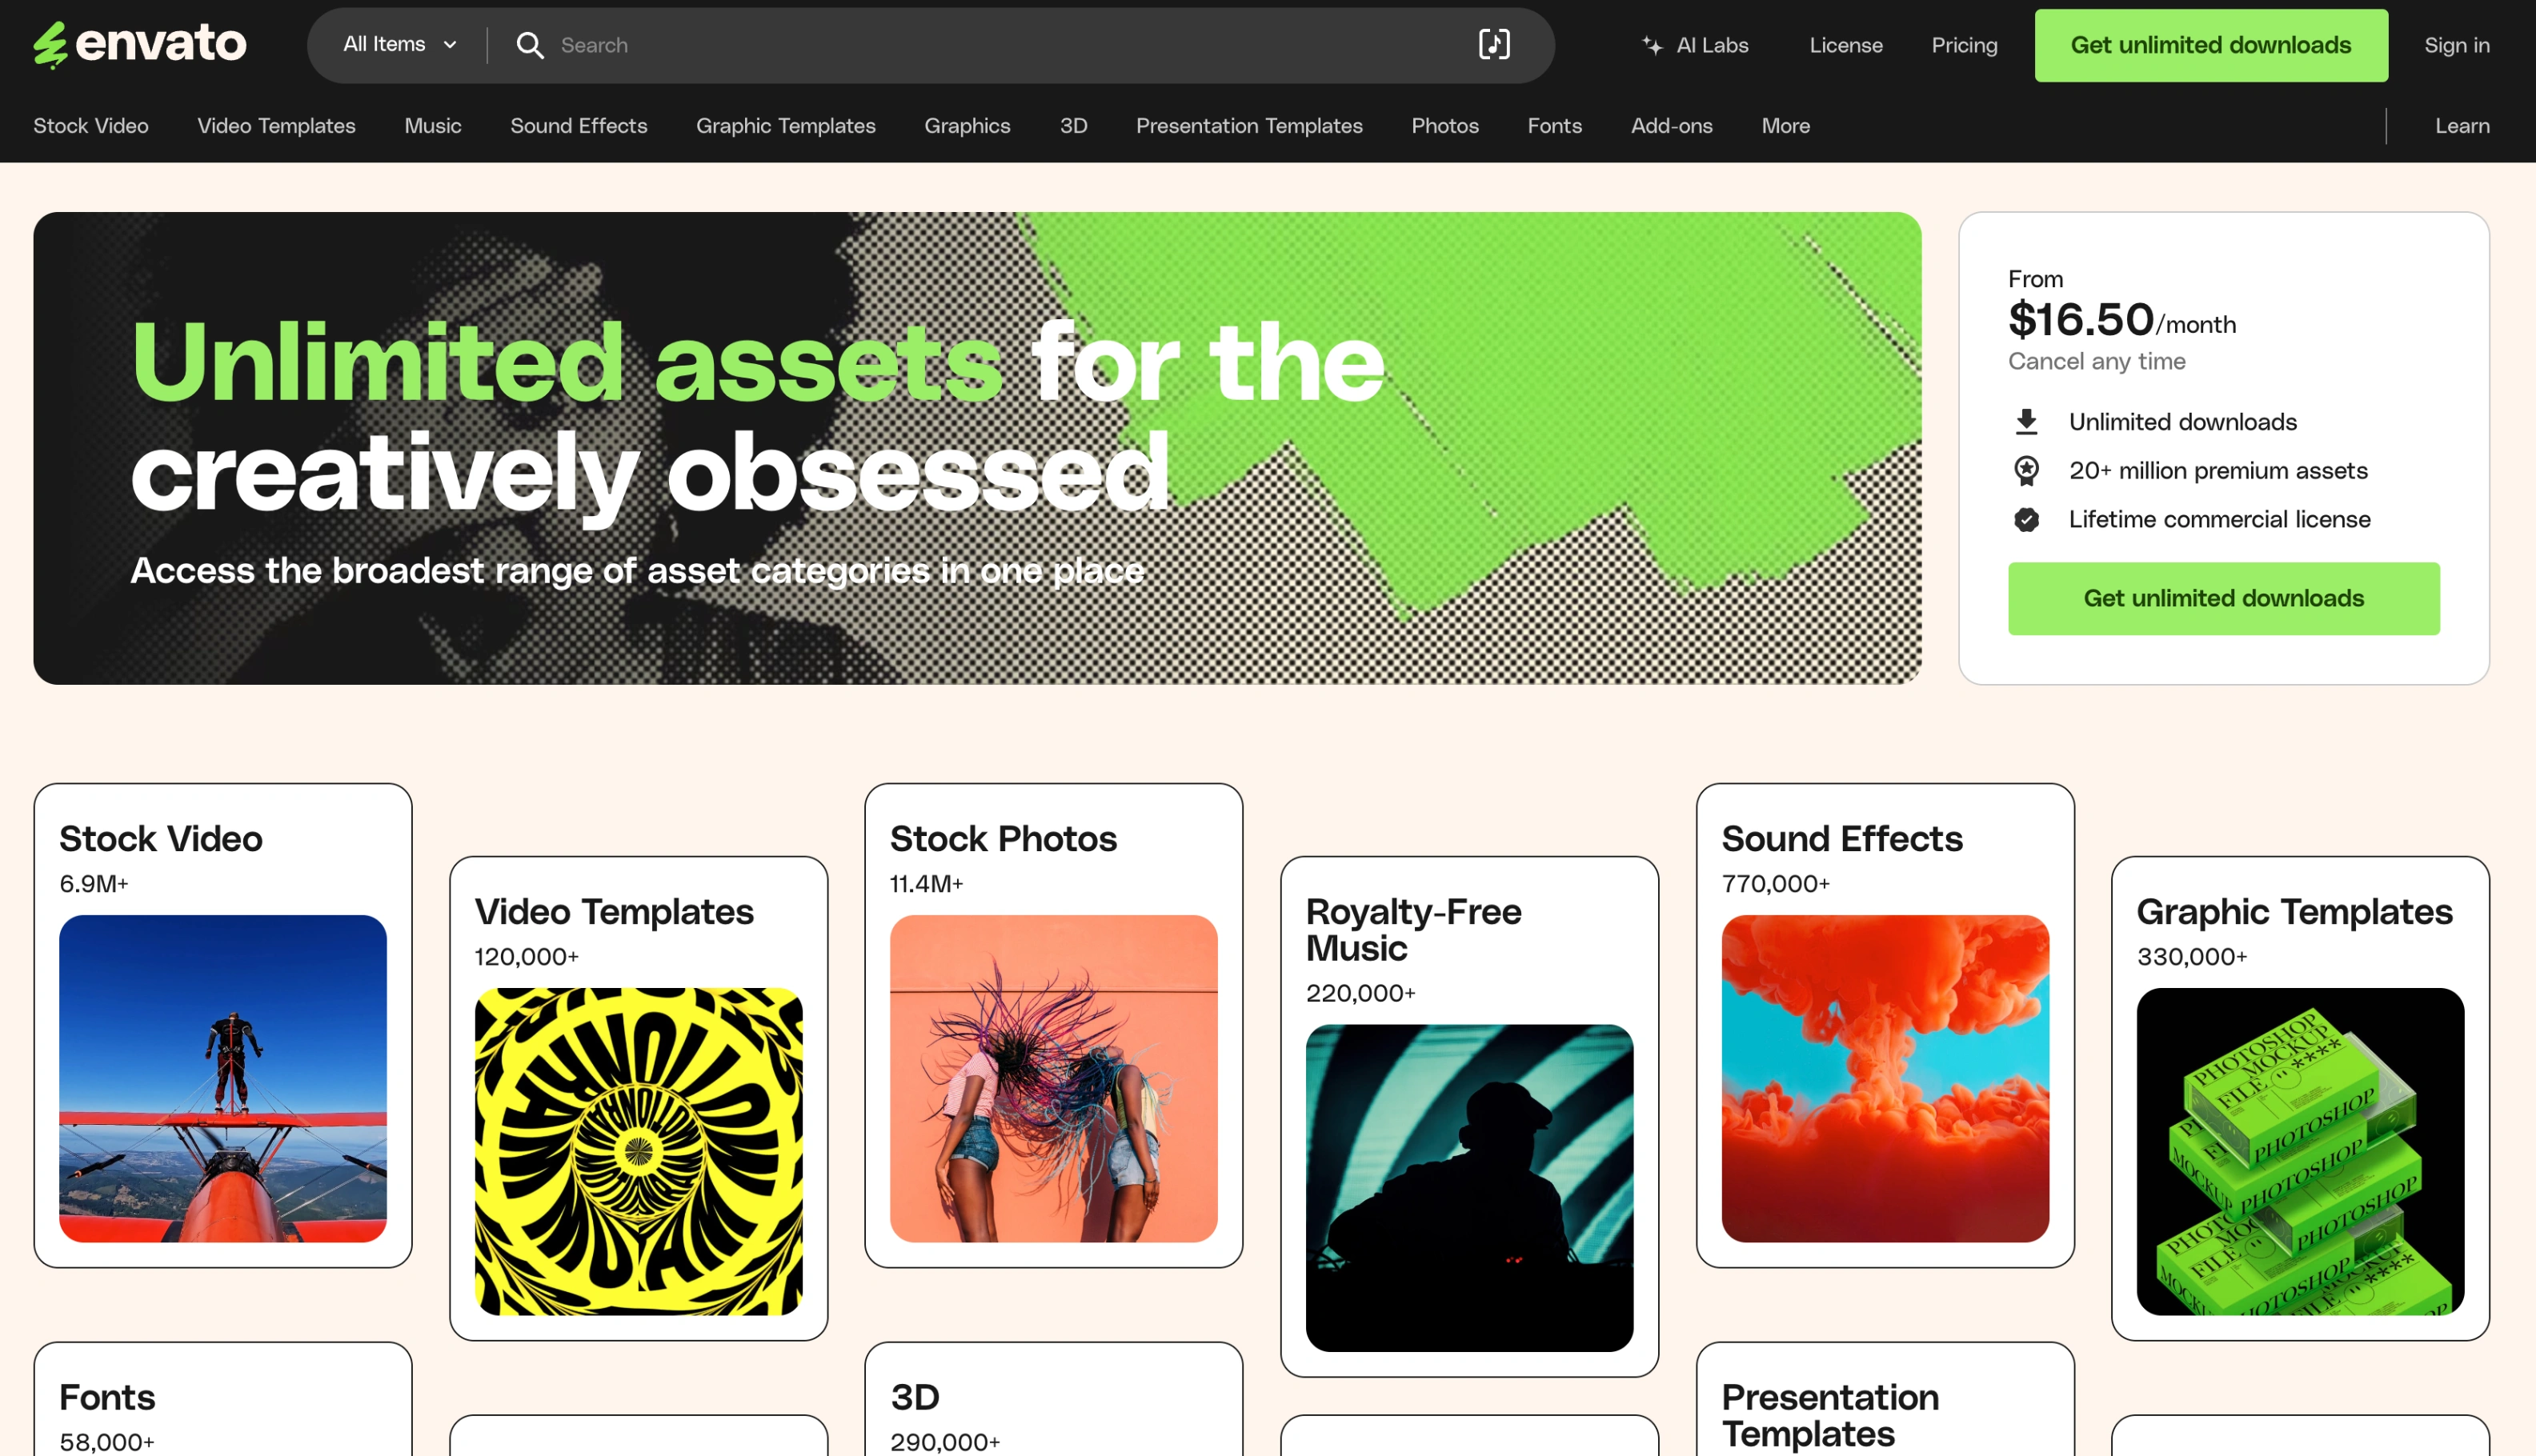Click Learn in navigation bar
The height and width of the screenshot is (1456, 2536).
coord(2462,126)
